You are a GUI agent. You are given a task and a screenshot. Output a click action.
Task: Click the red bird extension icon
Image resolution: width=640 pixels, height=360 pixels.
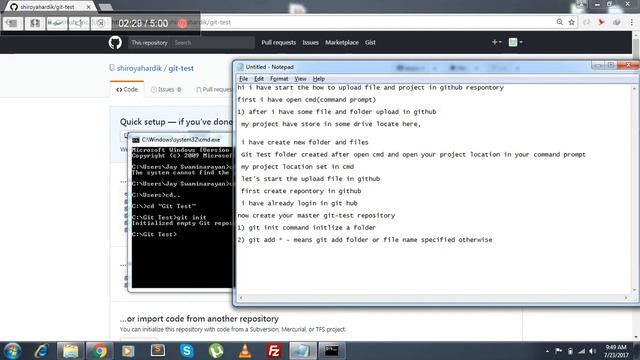pos(601,22)
